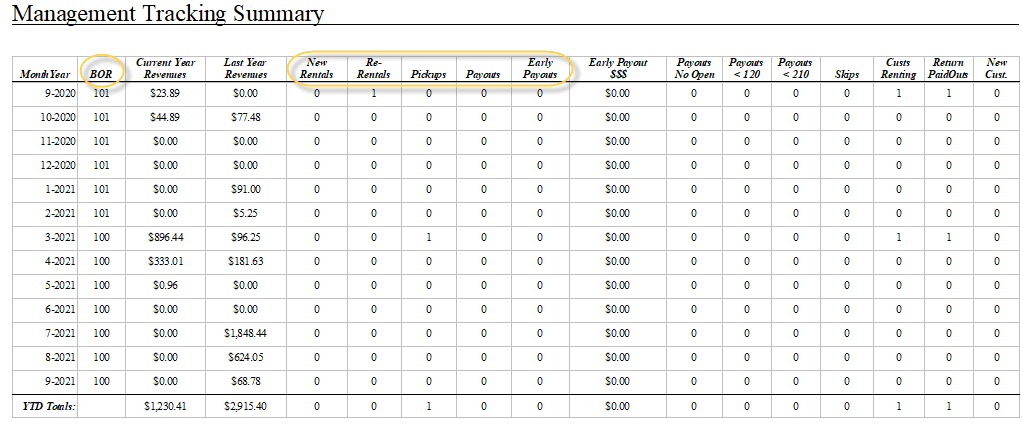This screenshot has width=1023, height=425.
Task: Select the New Cust. column header
Action: tap(996, 68)
